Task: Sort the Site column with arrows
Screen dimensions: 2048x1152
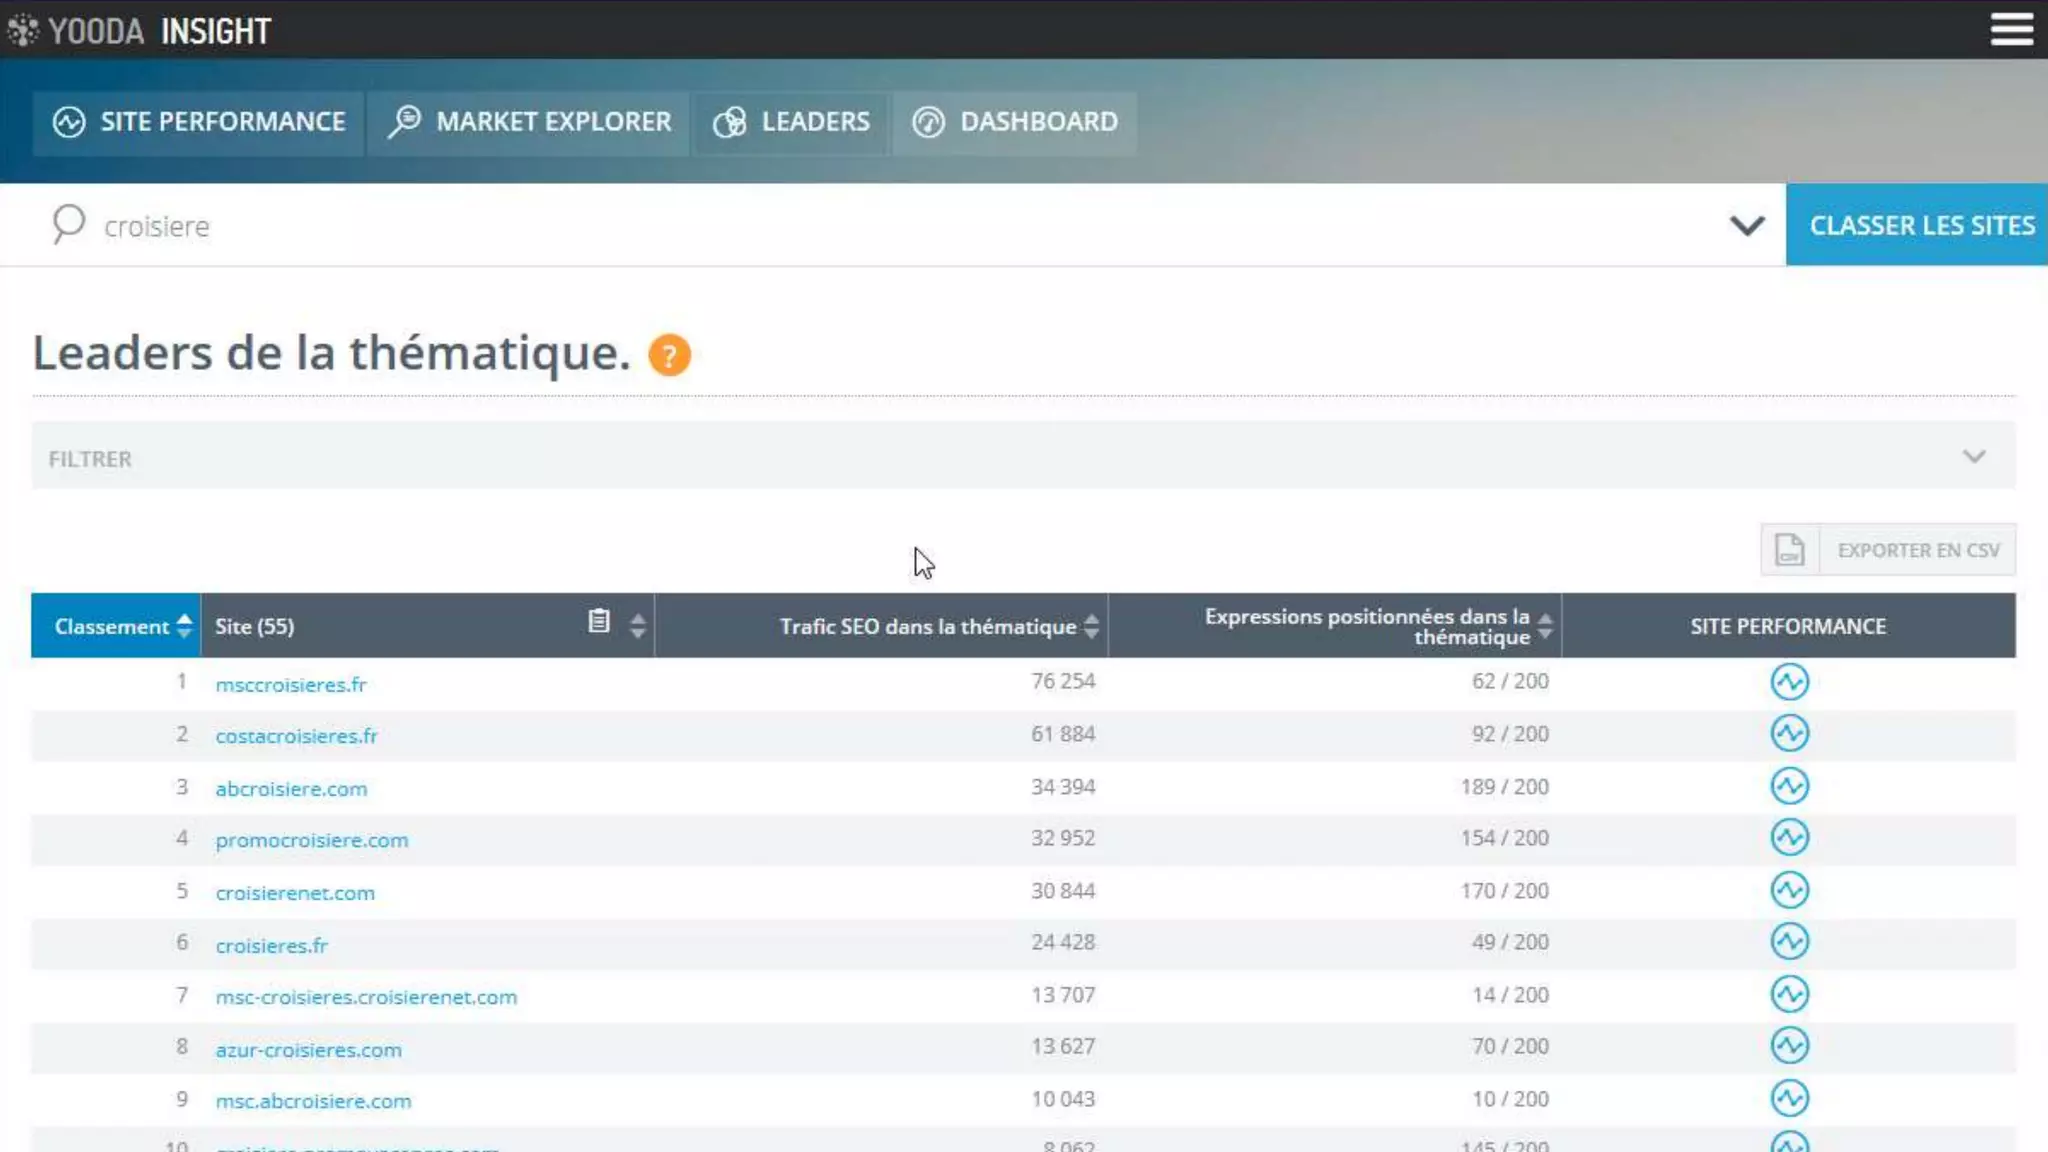Action: pos(638,626)
